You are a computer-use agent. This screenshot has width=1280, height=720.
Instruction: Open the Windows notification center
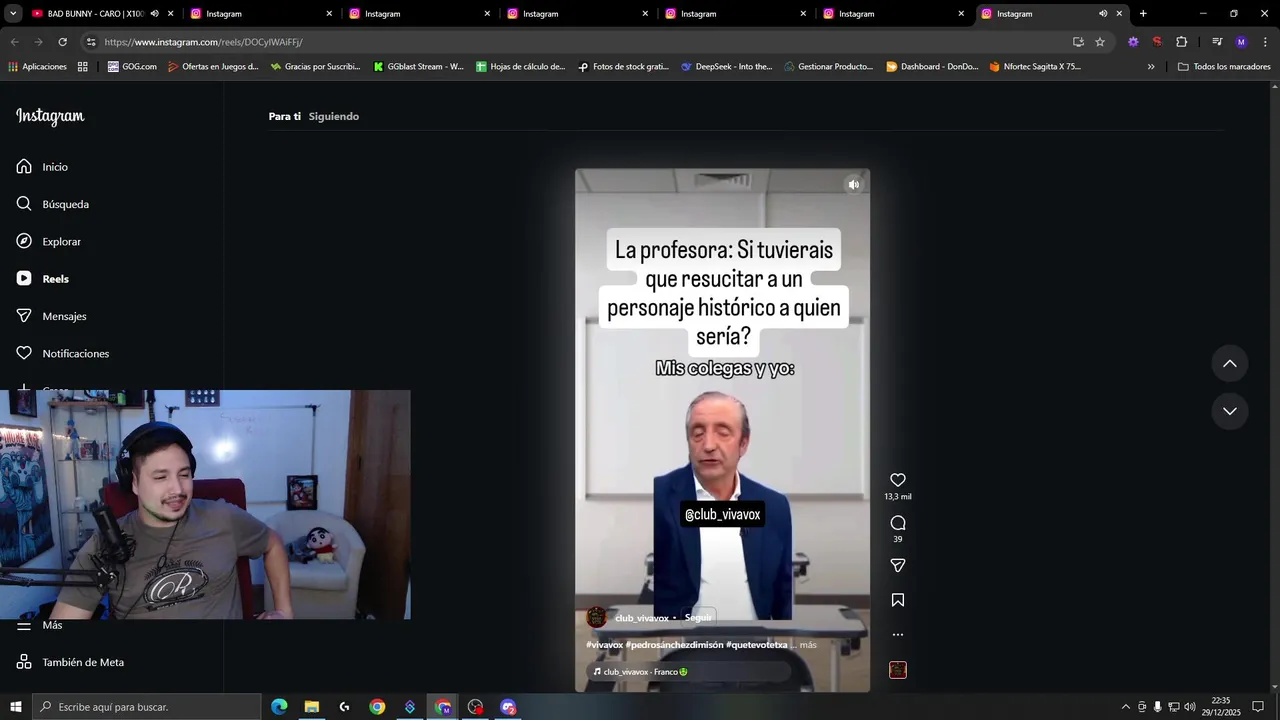(1258, 707)
